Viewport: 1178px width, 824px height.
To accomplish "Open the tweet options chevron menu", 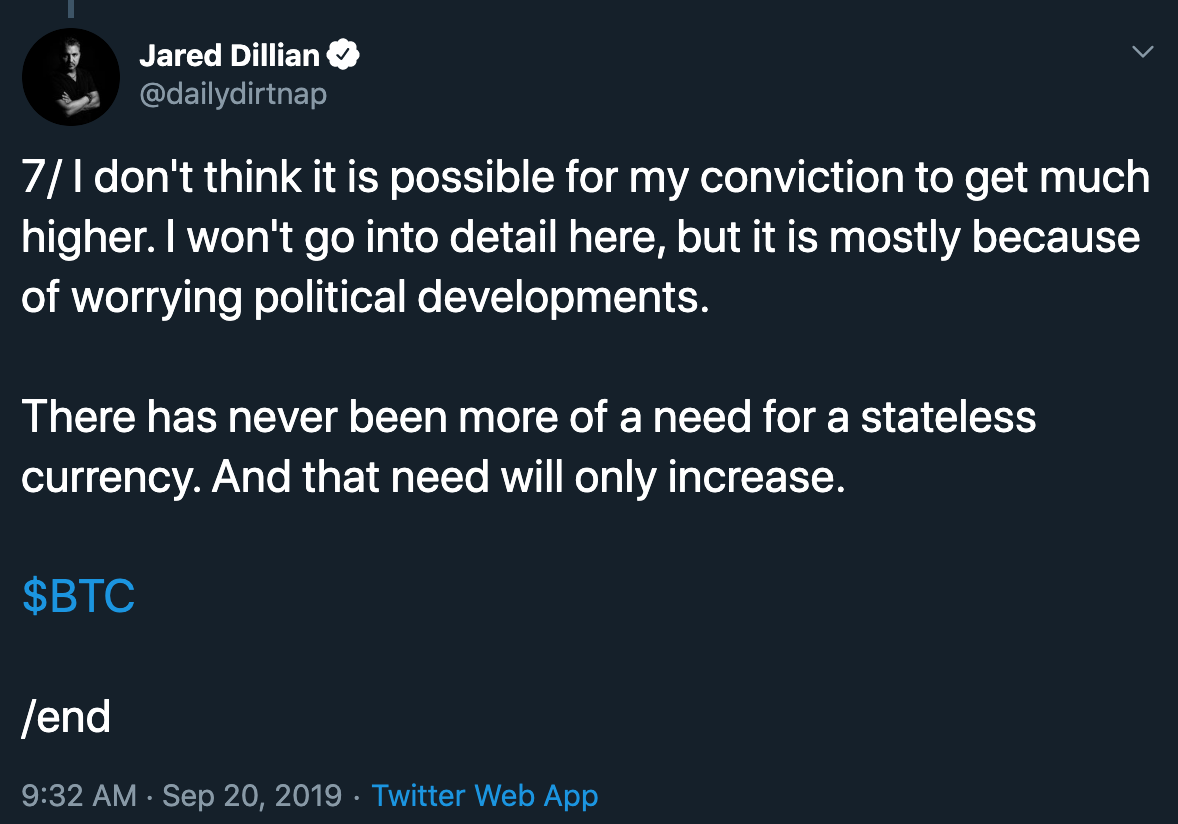I will tap(1142, 51).
